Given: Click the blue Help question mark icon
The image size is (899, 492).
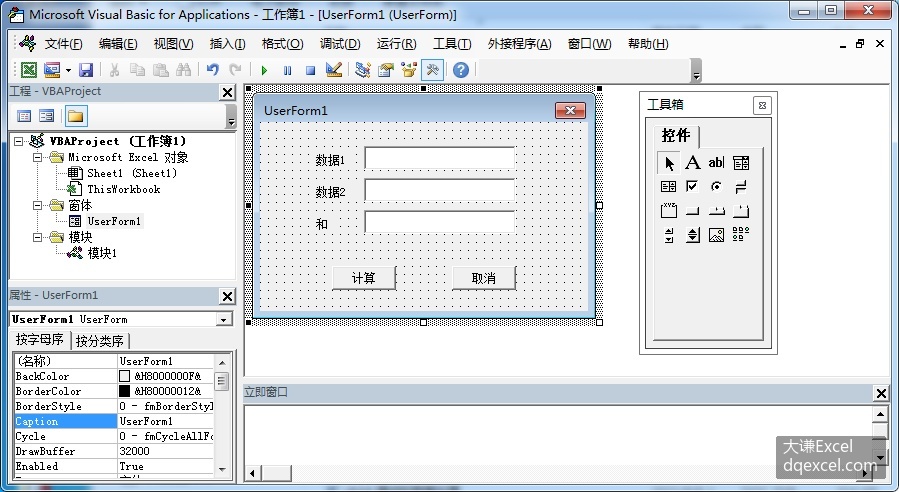Looking at the screenshot, I should click(x=461, y=70).
